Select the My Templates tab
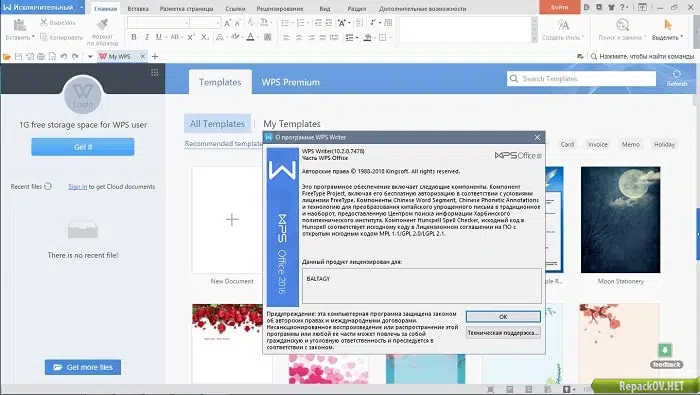Screen dimensions: 700x395 pos(292,124)
